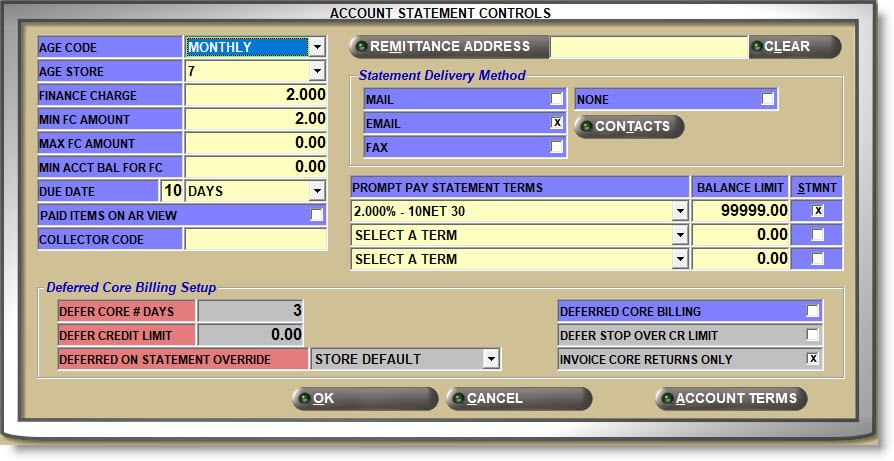Image resolution: width=894 pixels, height=461 pixels.
Task: Expand the Age Code Monthly dropdown
Action: click(317, 47)
